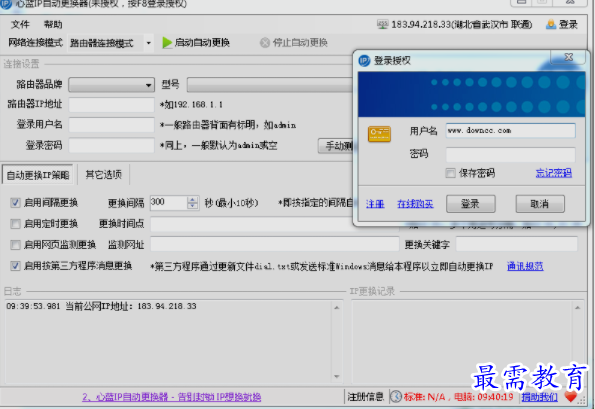This screenshot has width=595, height=409.
Task: Close the 登录授权 login dialog
Action: (x=568, y=57)
